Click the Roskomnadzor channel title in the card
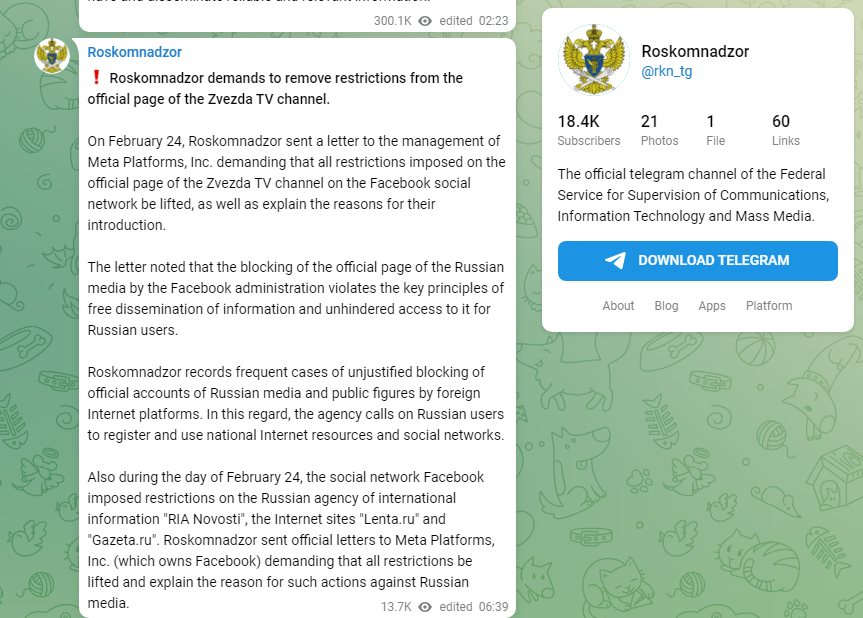Screen dimensions: 863x618 click(695, 51)
